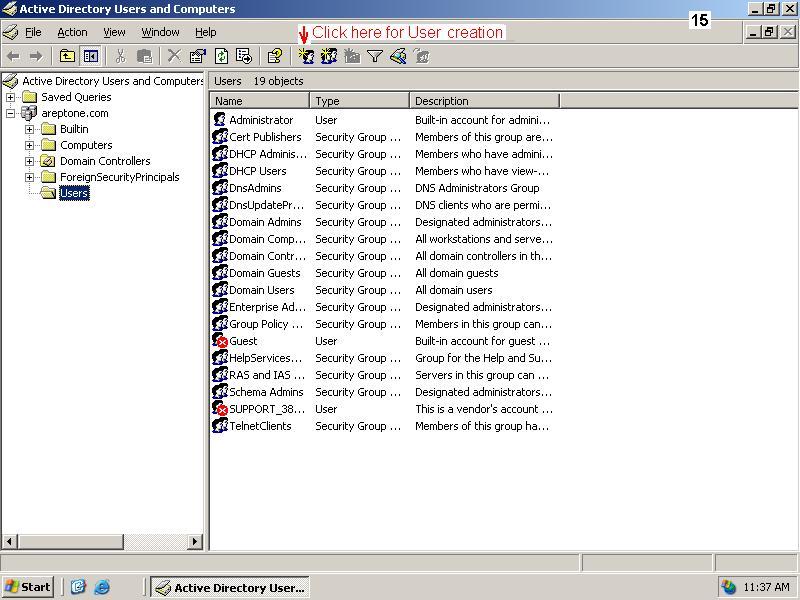800x600 pixels.
Task: Select the Cert Publishers row
Action: click(383, 137)
